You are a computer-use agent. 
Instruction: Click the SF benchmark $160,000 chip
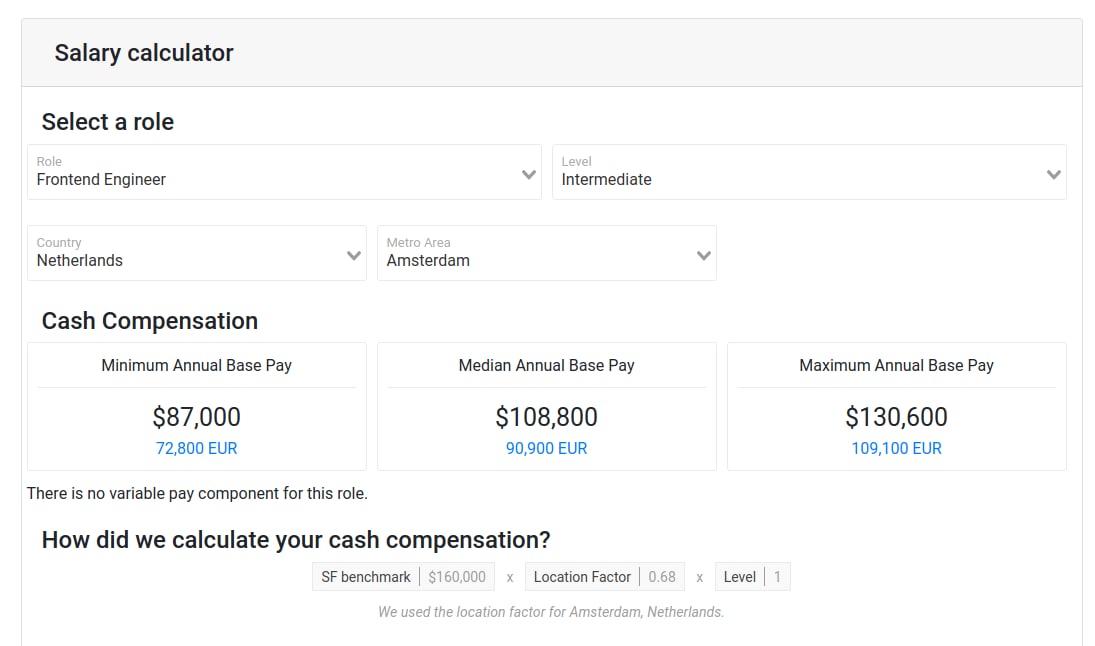tap(403, 577)
